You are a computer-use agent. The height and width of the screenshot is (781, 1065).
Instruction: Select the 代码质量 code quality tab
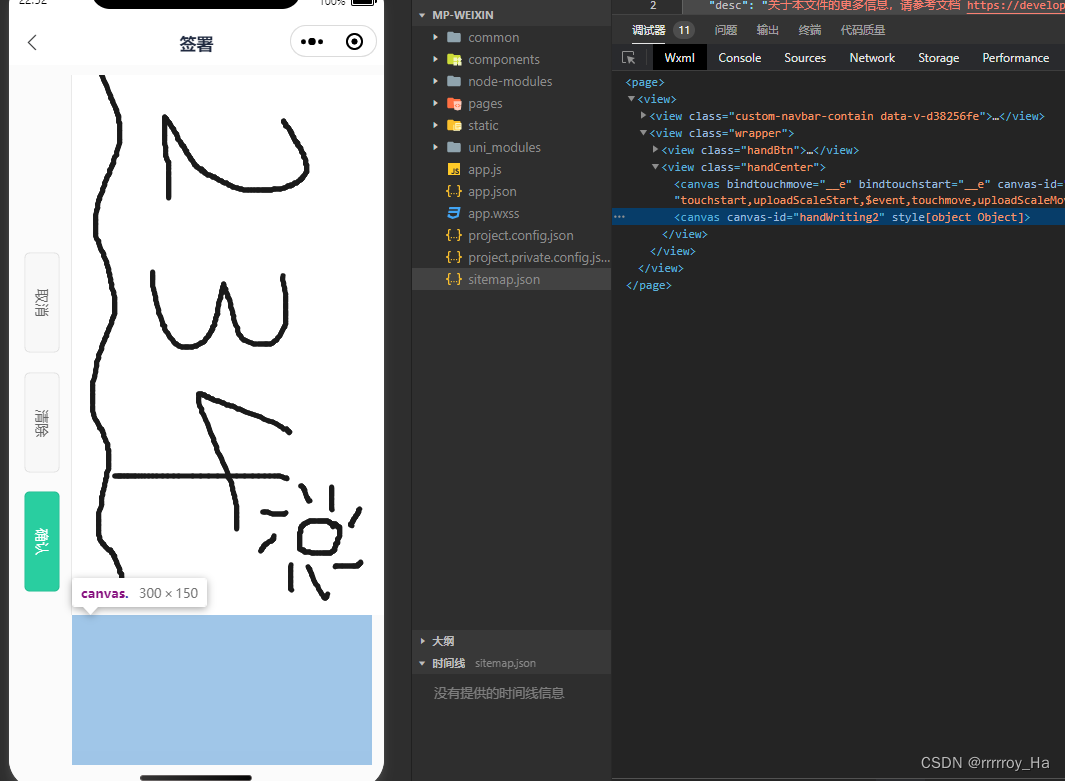pos(863,30)
